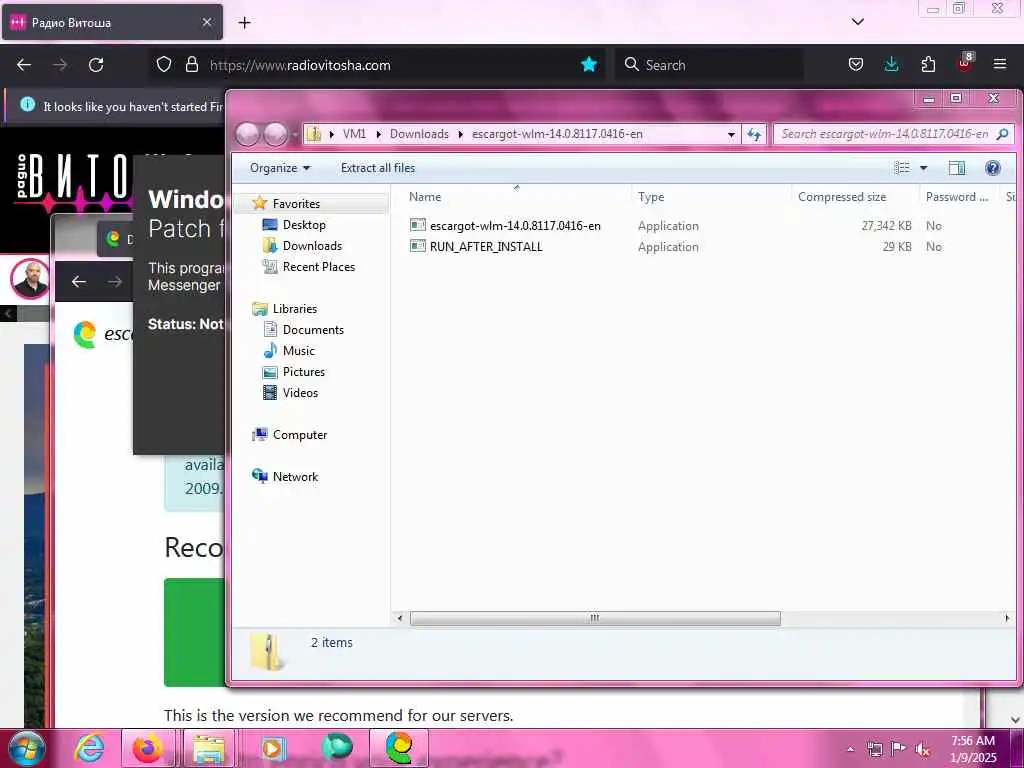Open the address bar history dropdown
Viewport: 1024px width, 768px height.
pos(731,134)
